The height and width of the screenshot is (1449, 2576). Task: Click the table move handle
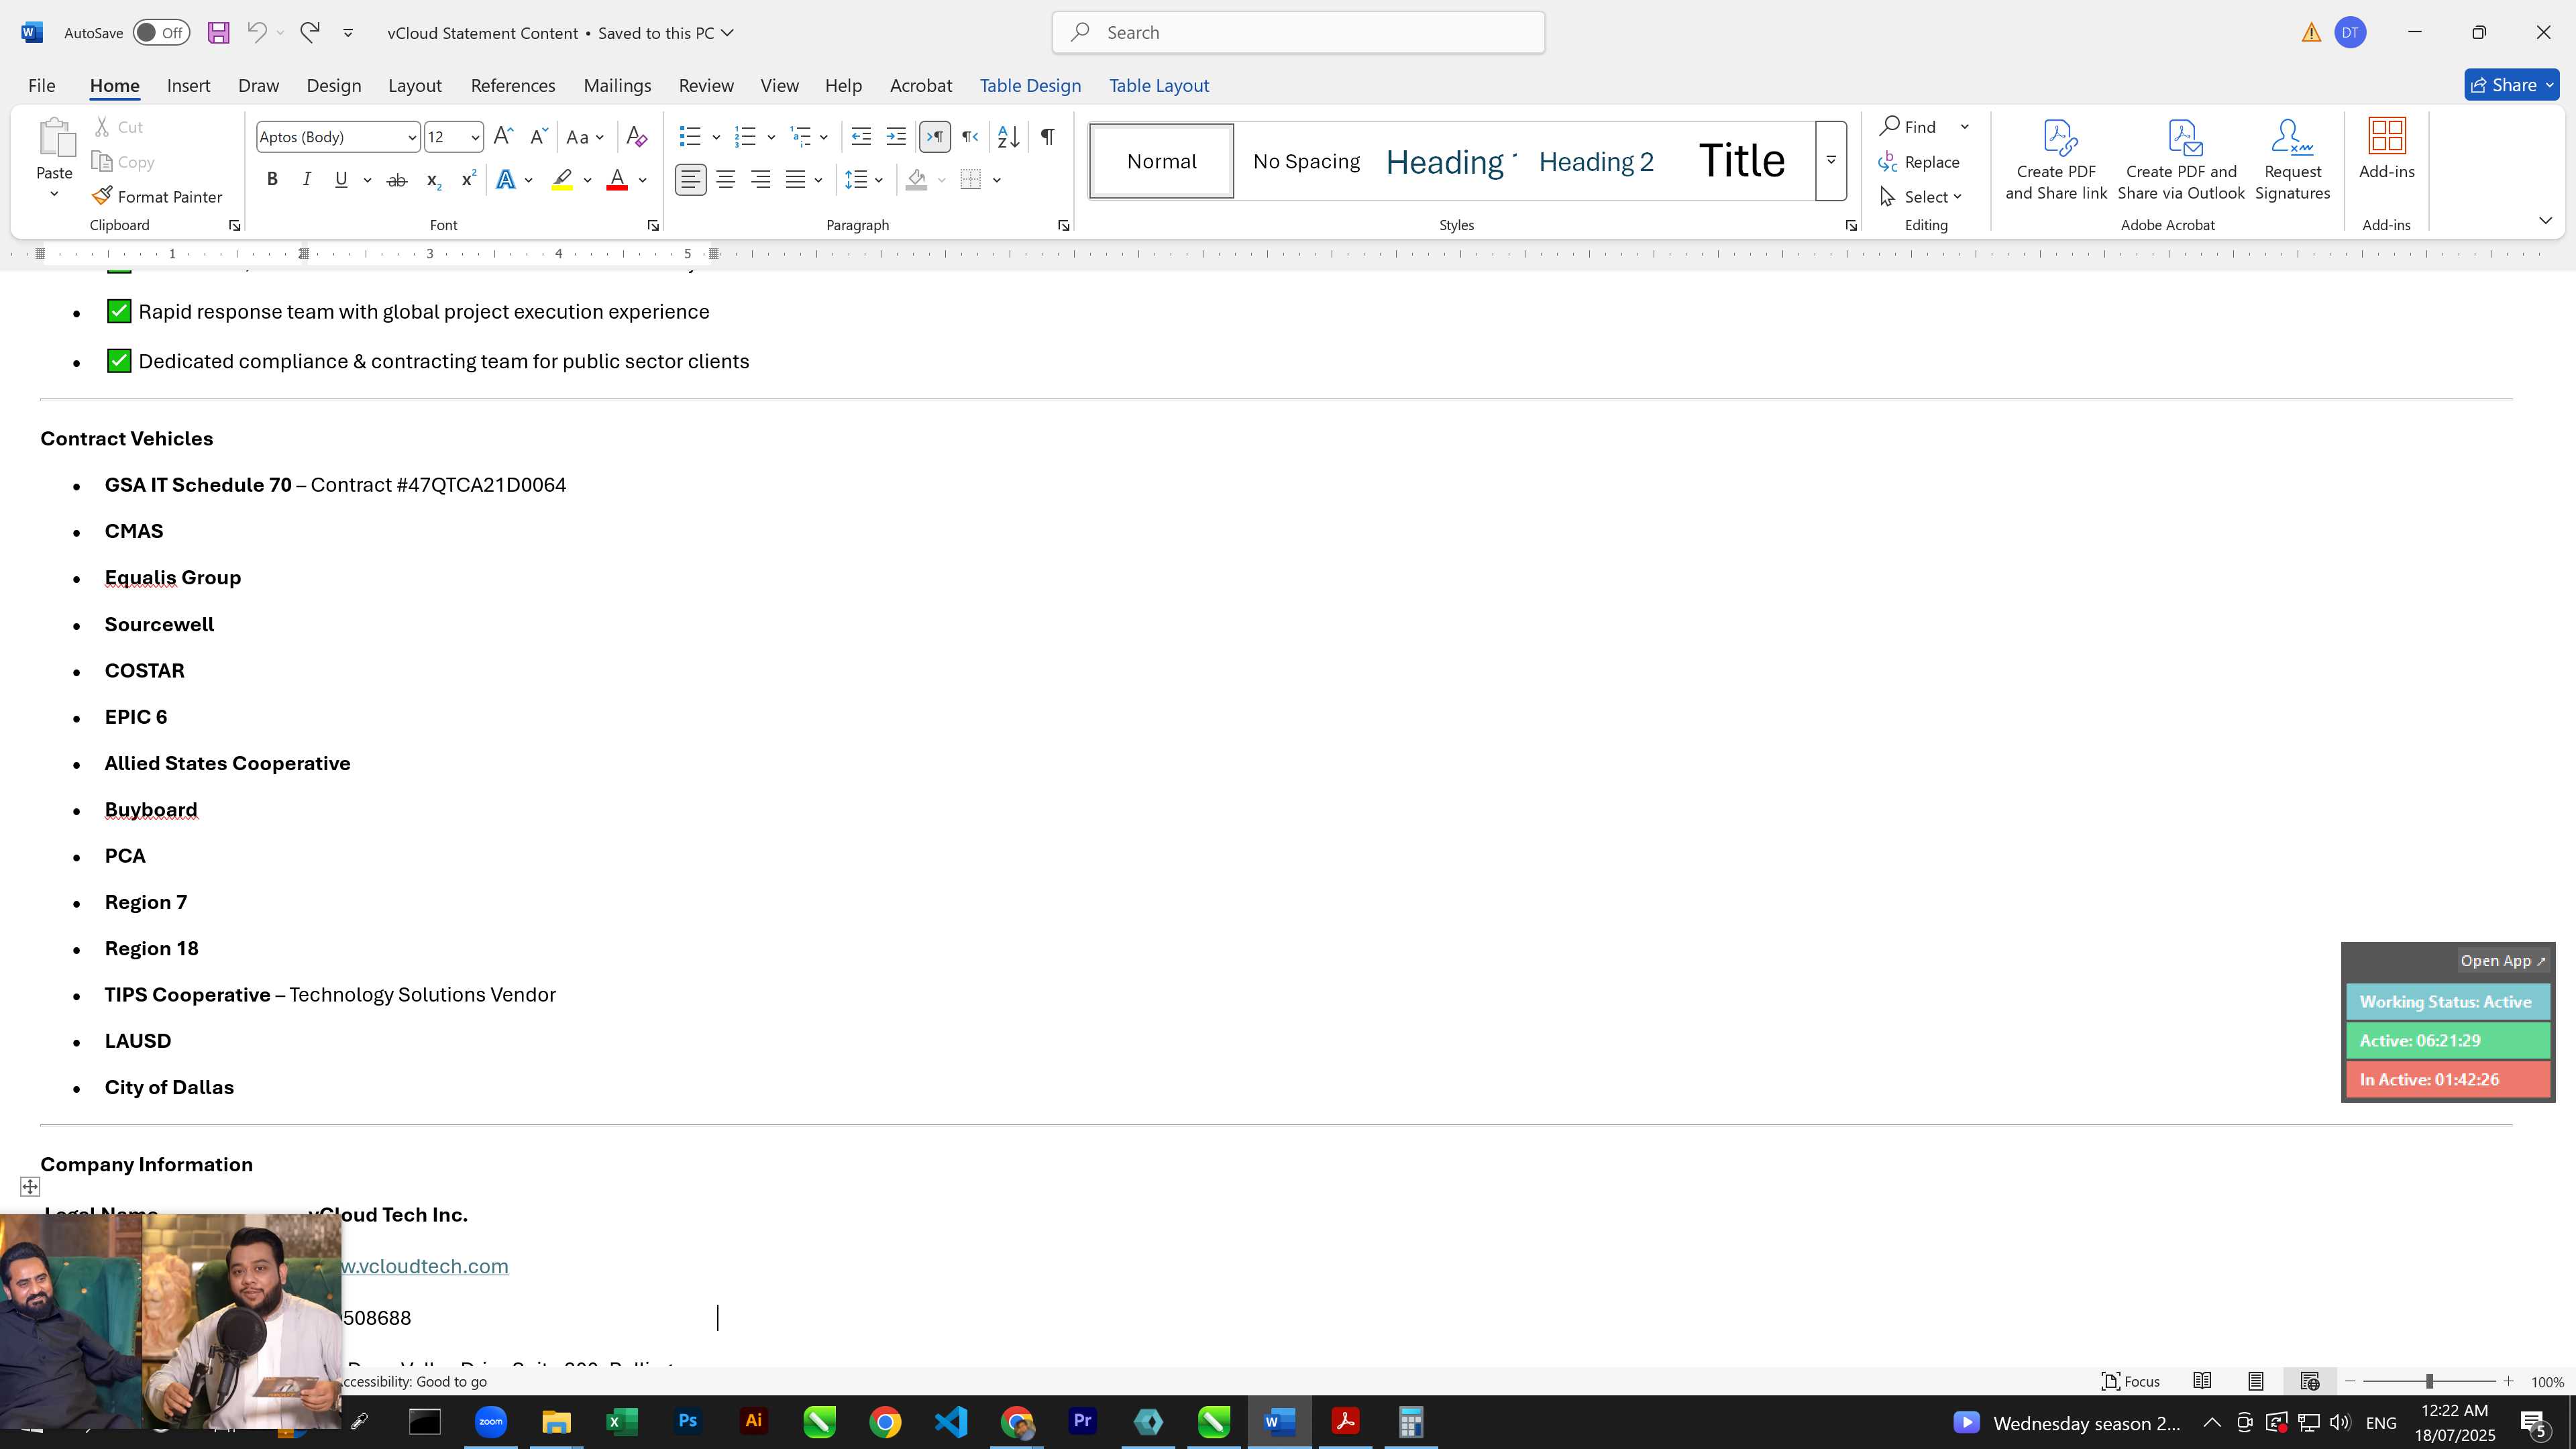click(x=30, y=1187)
